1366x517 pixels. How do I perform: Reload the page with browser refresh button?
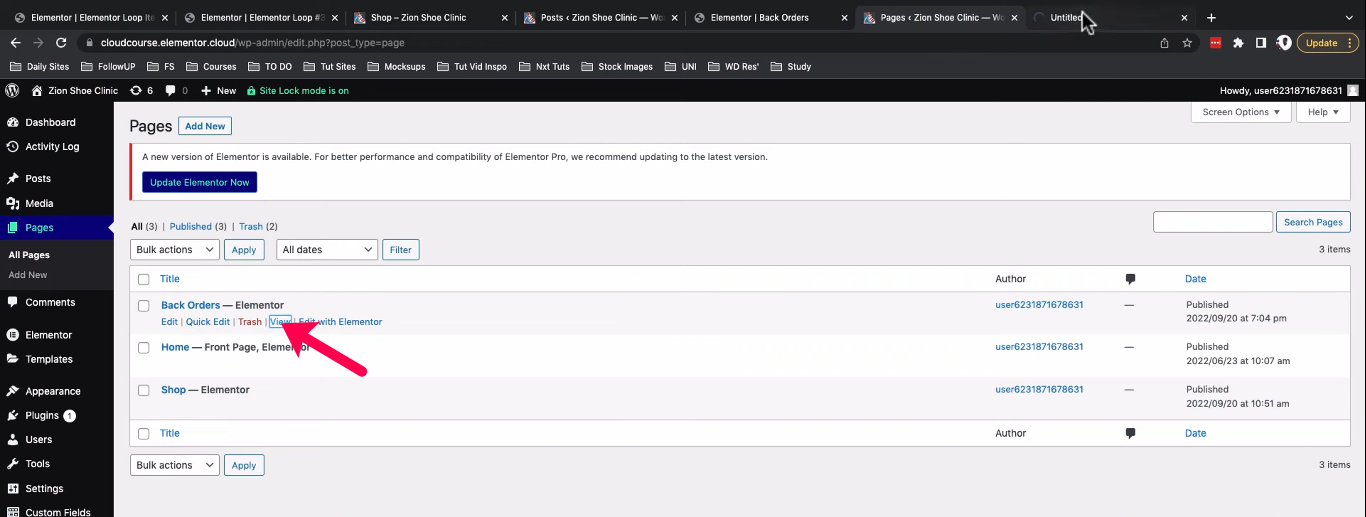click(62, 42)
